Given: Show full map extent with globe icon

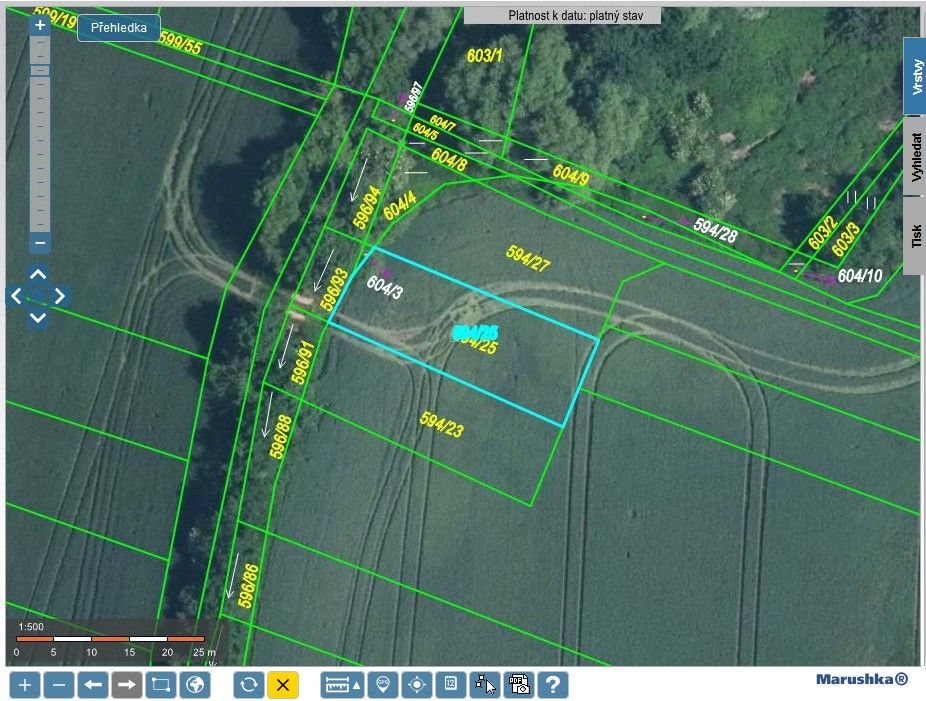Looking at the screenshot, I should [196, 685].
